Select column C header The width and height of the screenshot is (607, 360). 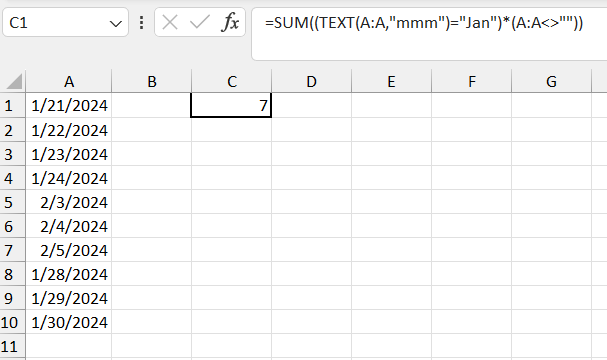point(231,81)
